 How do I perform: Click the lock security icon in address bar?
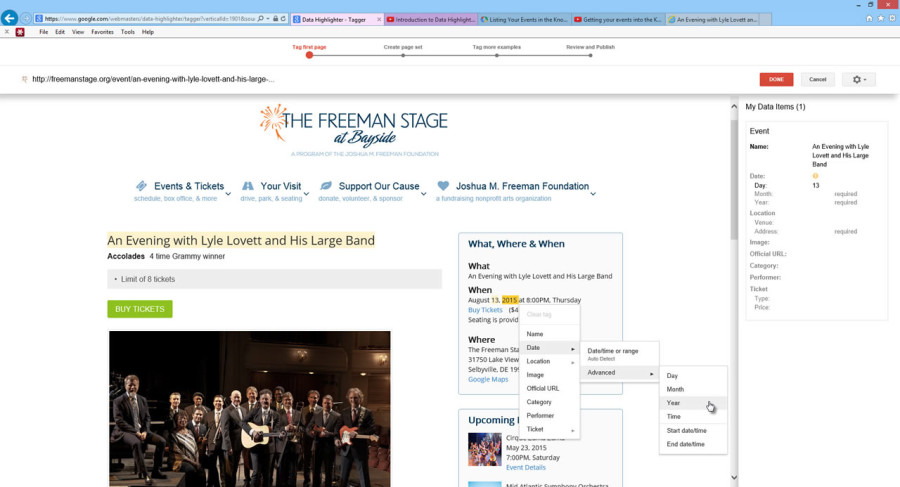click(276, 19)
